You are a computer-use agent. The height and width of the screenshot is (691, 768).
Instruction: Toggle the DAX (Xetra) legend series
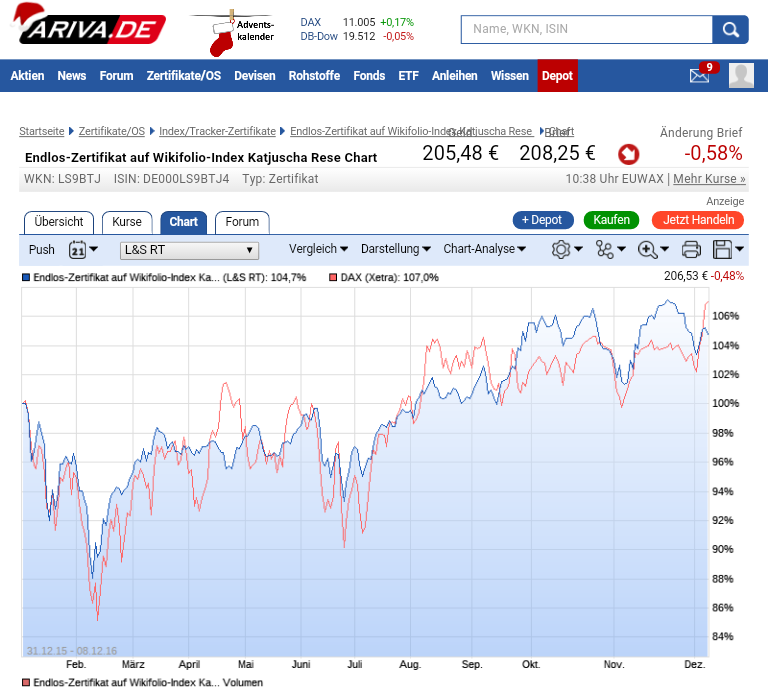click(x=333, y=277)
